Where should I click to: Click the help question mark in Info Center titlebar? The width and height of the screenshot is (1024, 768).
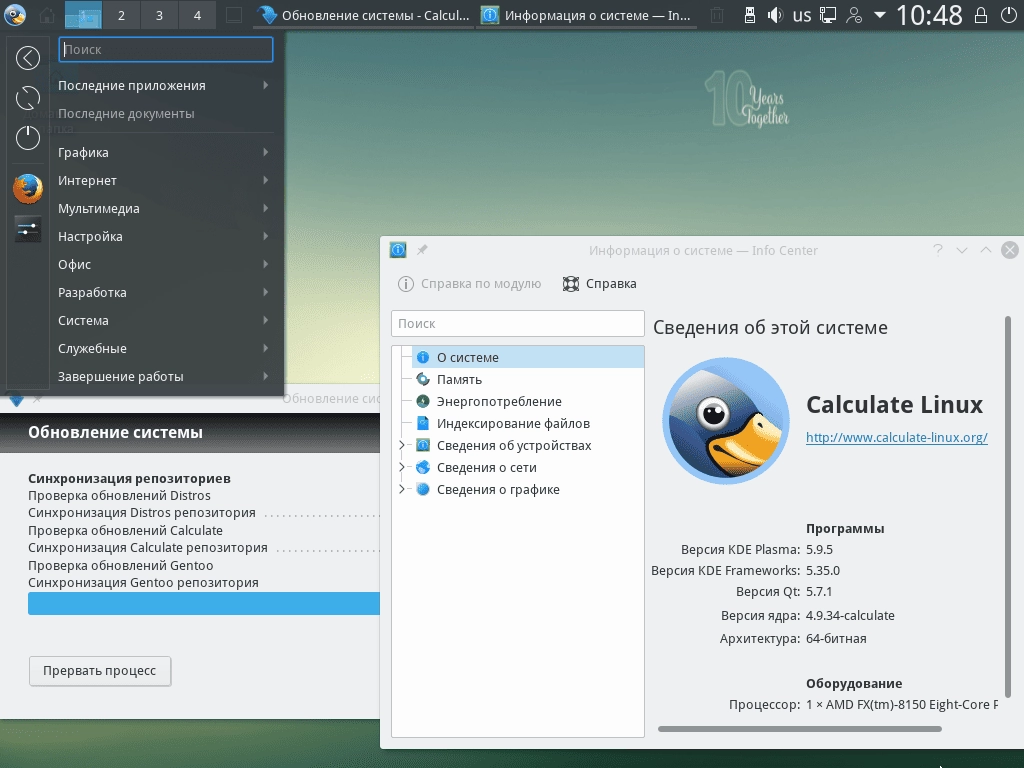[x=938, y=250]
